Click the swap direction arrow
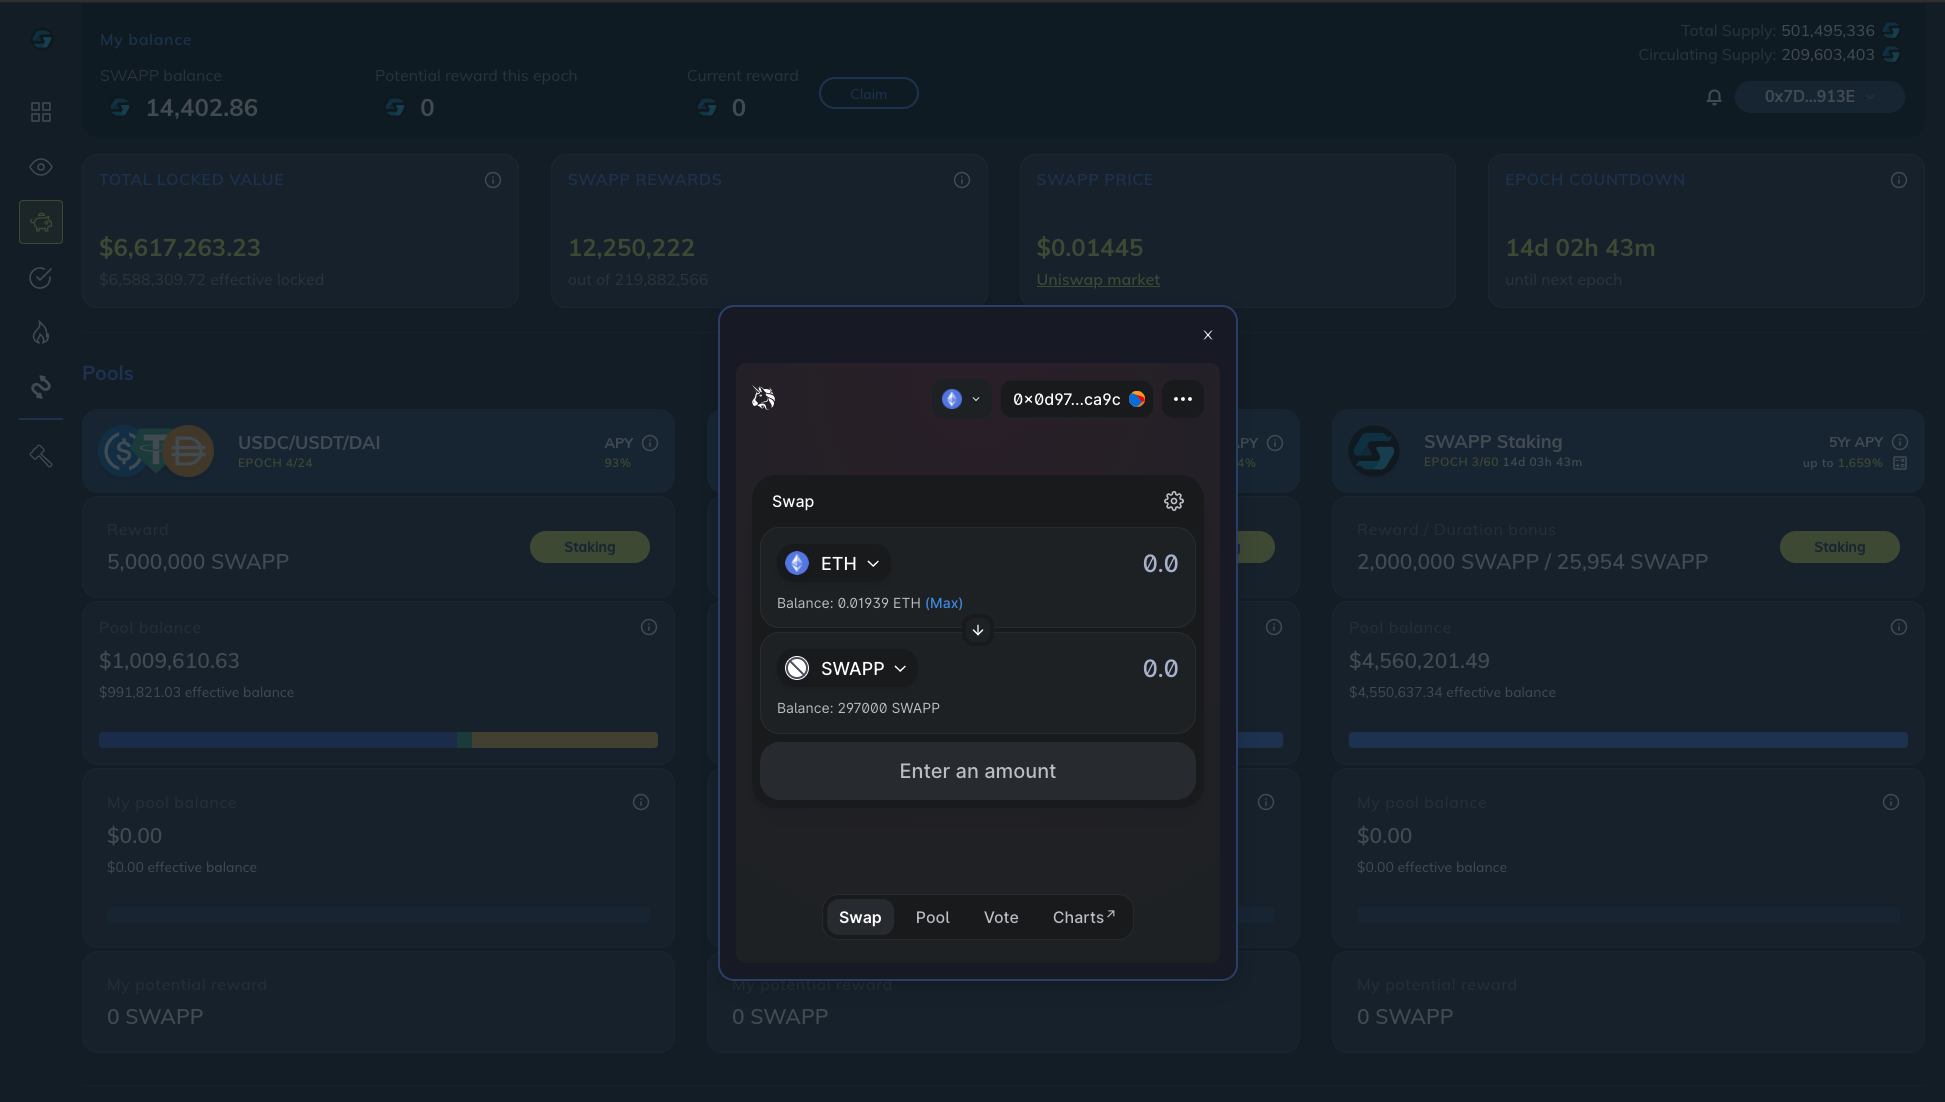The height and width of the screenshot is (1102, 1945). 978,630
